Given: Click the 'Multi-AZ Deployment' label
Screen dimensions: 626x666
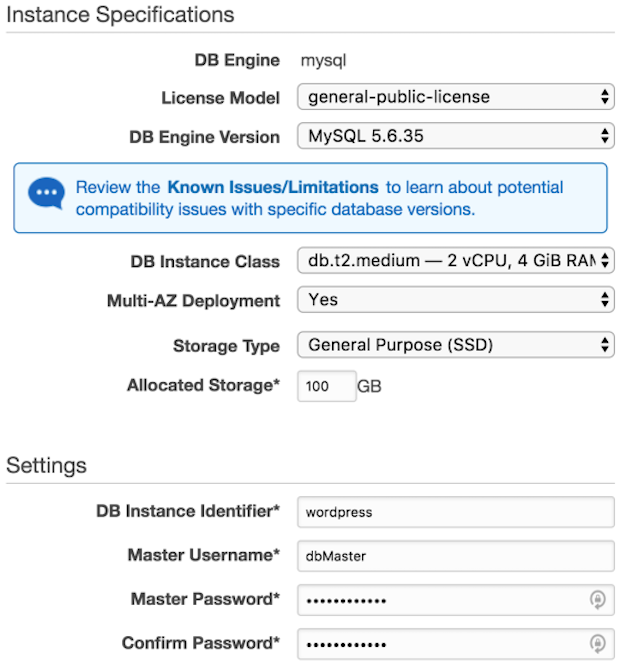Looking at the screenshot, I should [x=193, y=301].
